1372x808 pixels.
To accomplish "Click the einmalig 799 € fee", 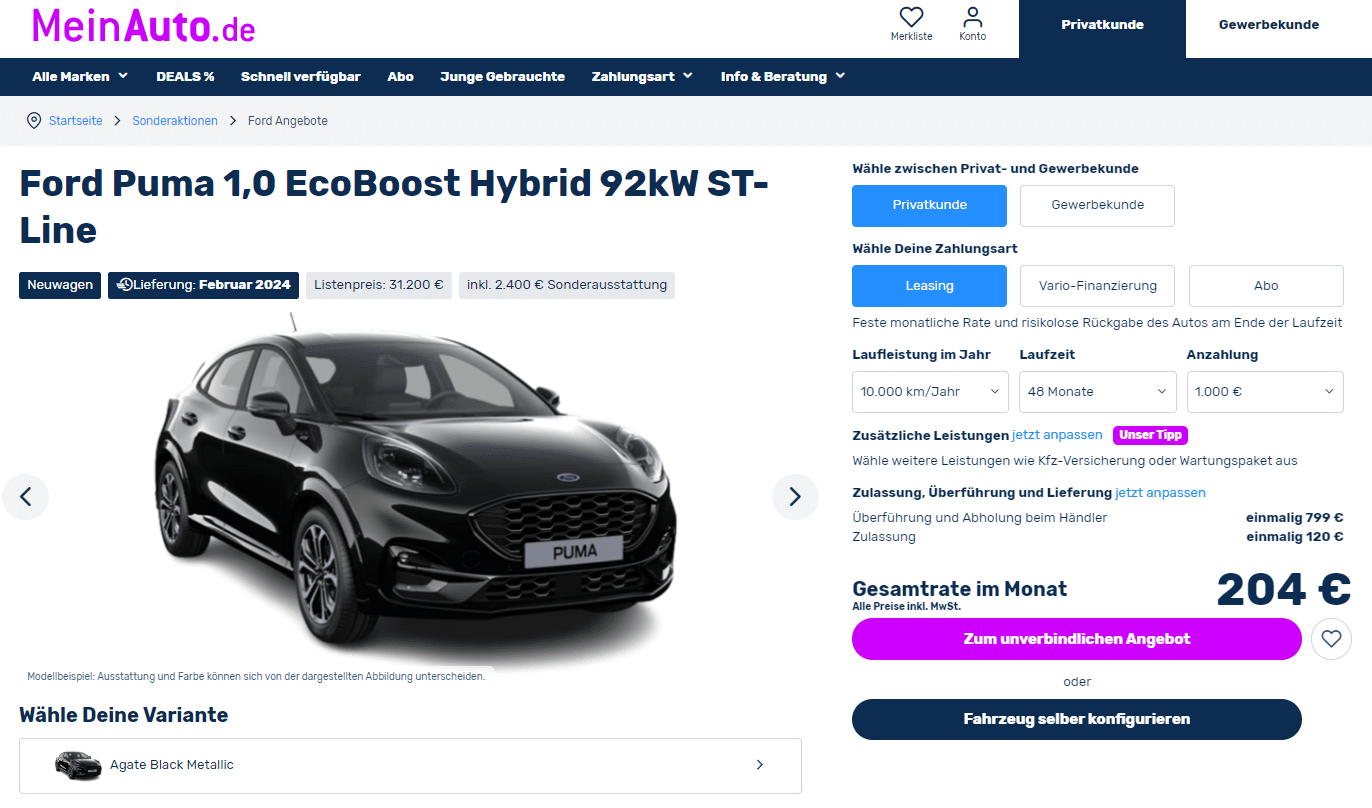I will coord(1295,518).
